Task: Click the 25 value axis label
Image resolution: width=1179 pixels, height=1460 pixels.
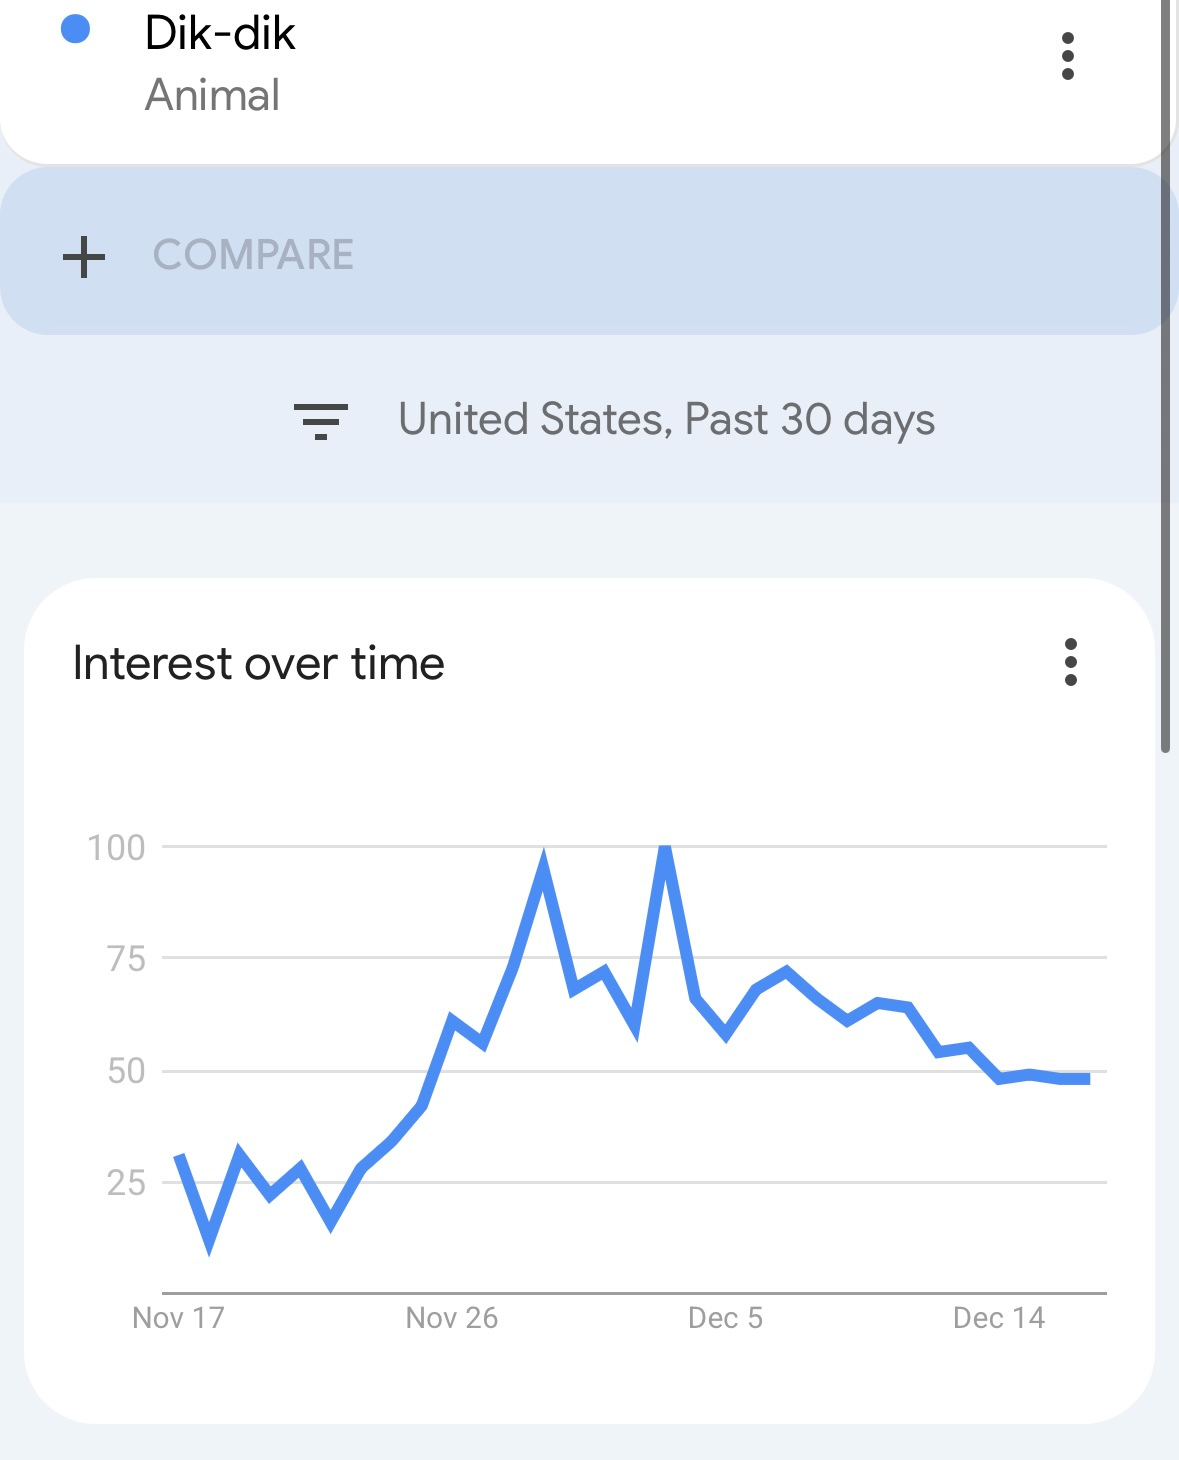Action: (126, 1183)
